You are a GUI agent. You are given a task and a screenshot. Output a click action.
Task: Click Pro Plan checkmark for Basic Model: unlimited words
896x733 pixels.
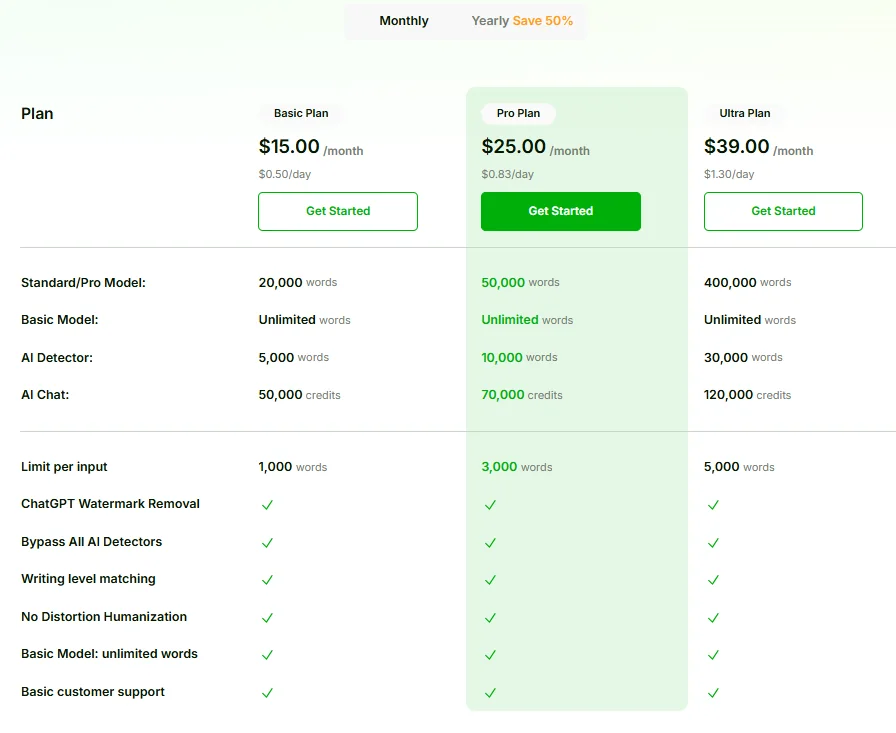click(x=490, y=655)
